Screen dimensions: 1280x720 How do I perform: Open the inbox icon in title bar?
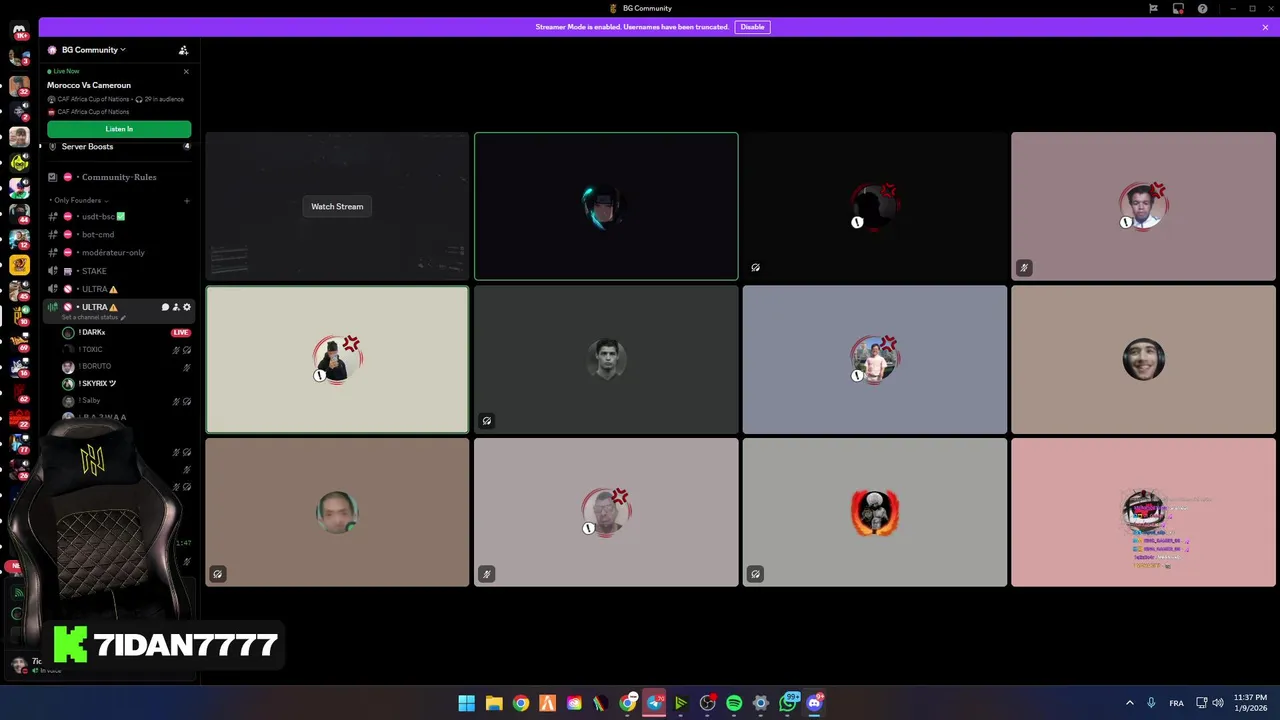pos(1178,8)
